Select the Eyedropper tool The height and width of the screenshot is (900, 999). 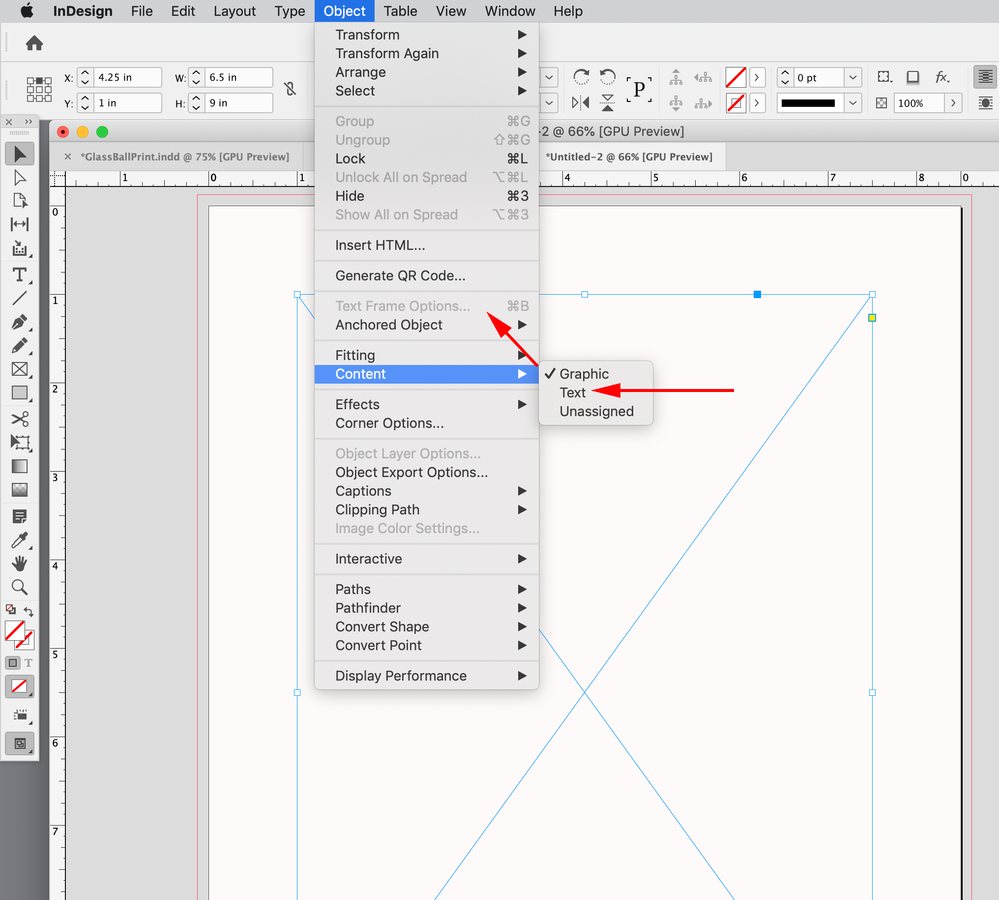(20, 540)
